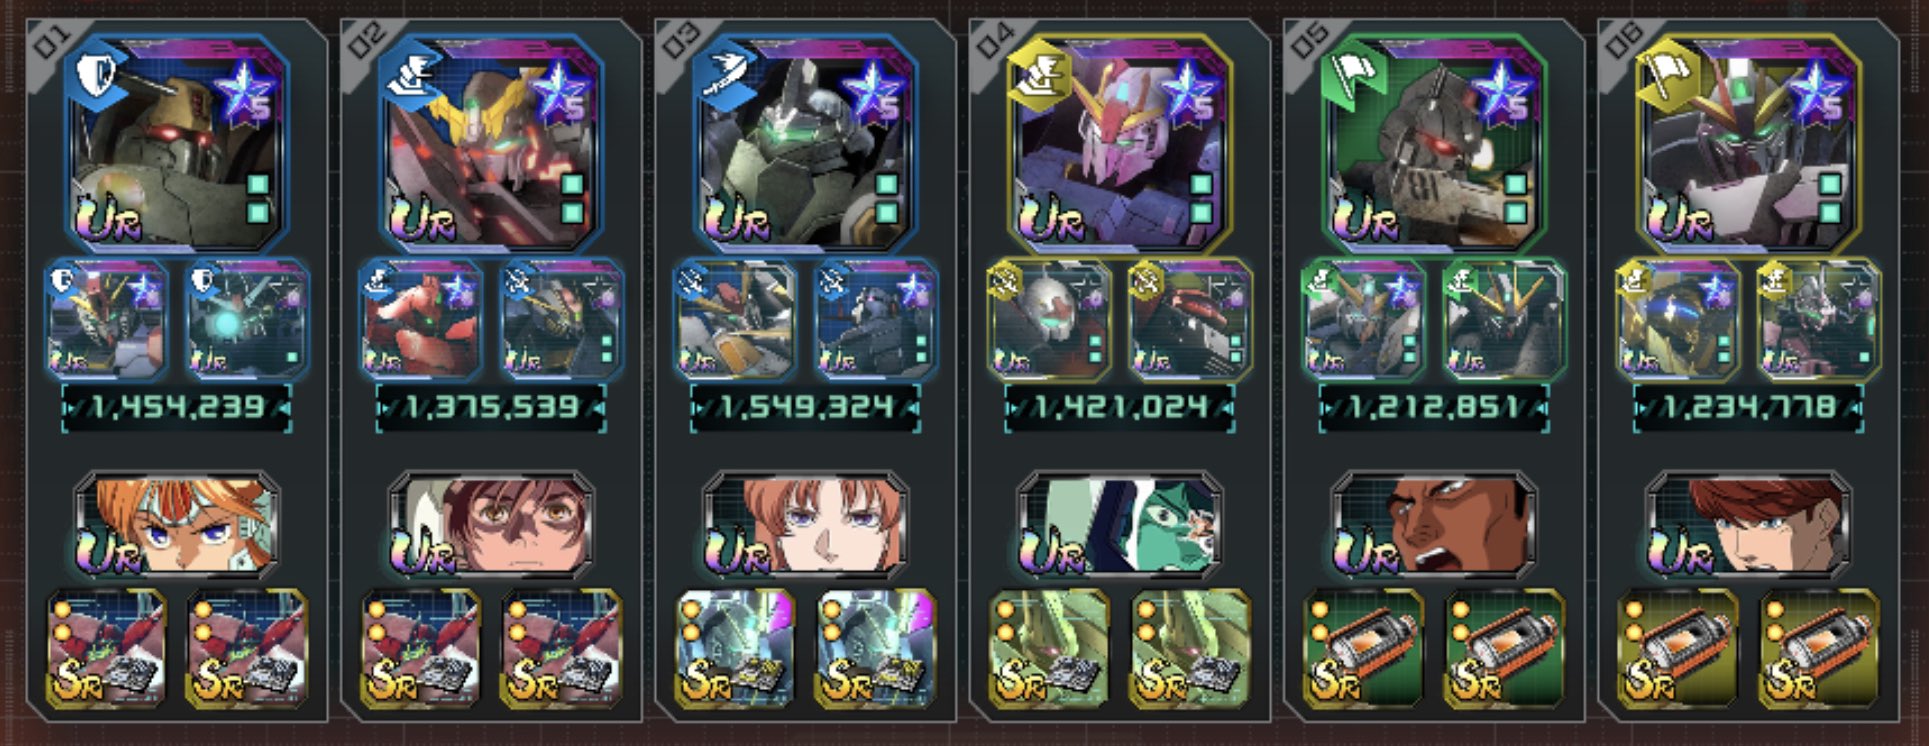The height and width of the screenshot is (746, 1929).
Task: Open squad 05 first SR canister item
Action: (x=1363, y=648)
